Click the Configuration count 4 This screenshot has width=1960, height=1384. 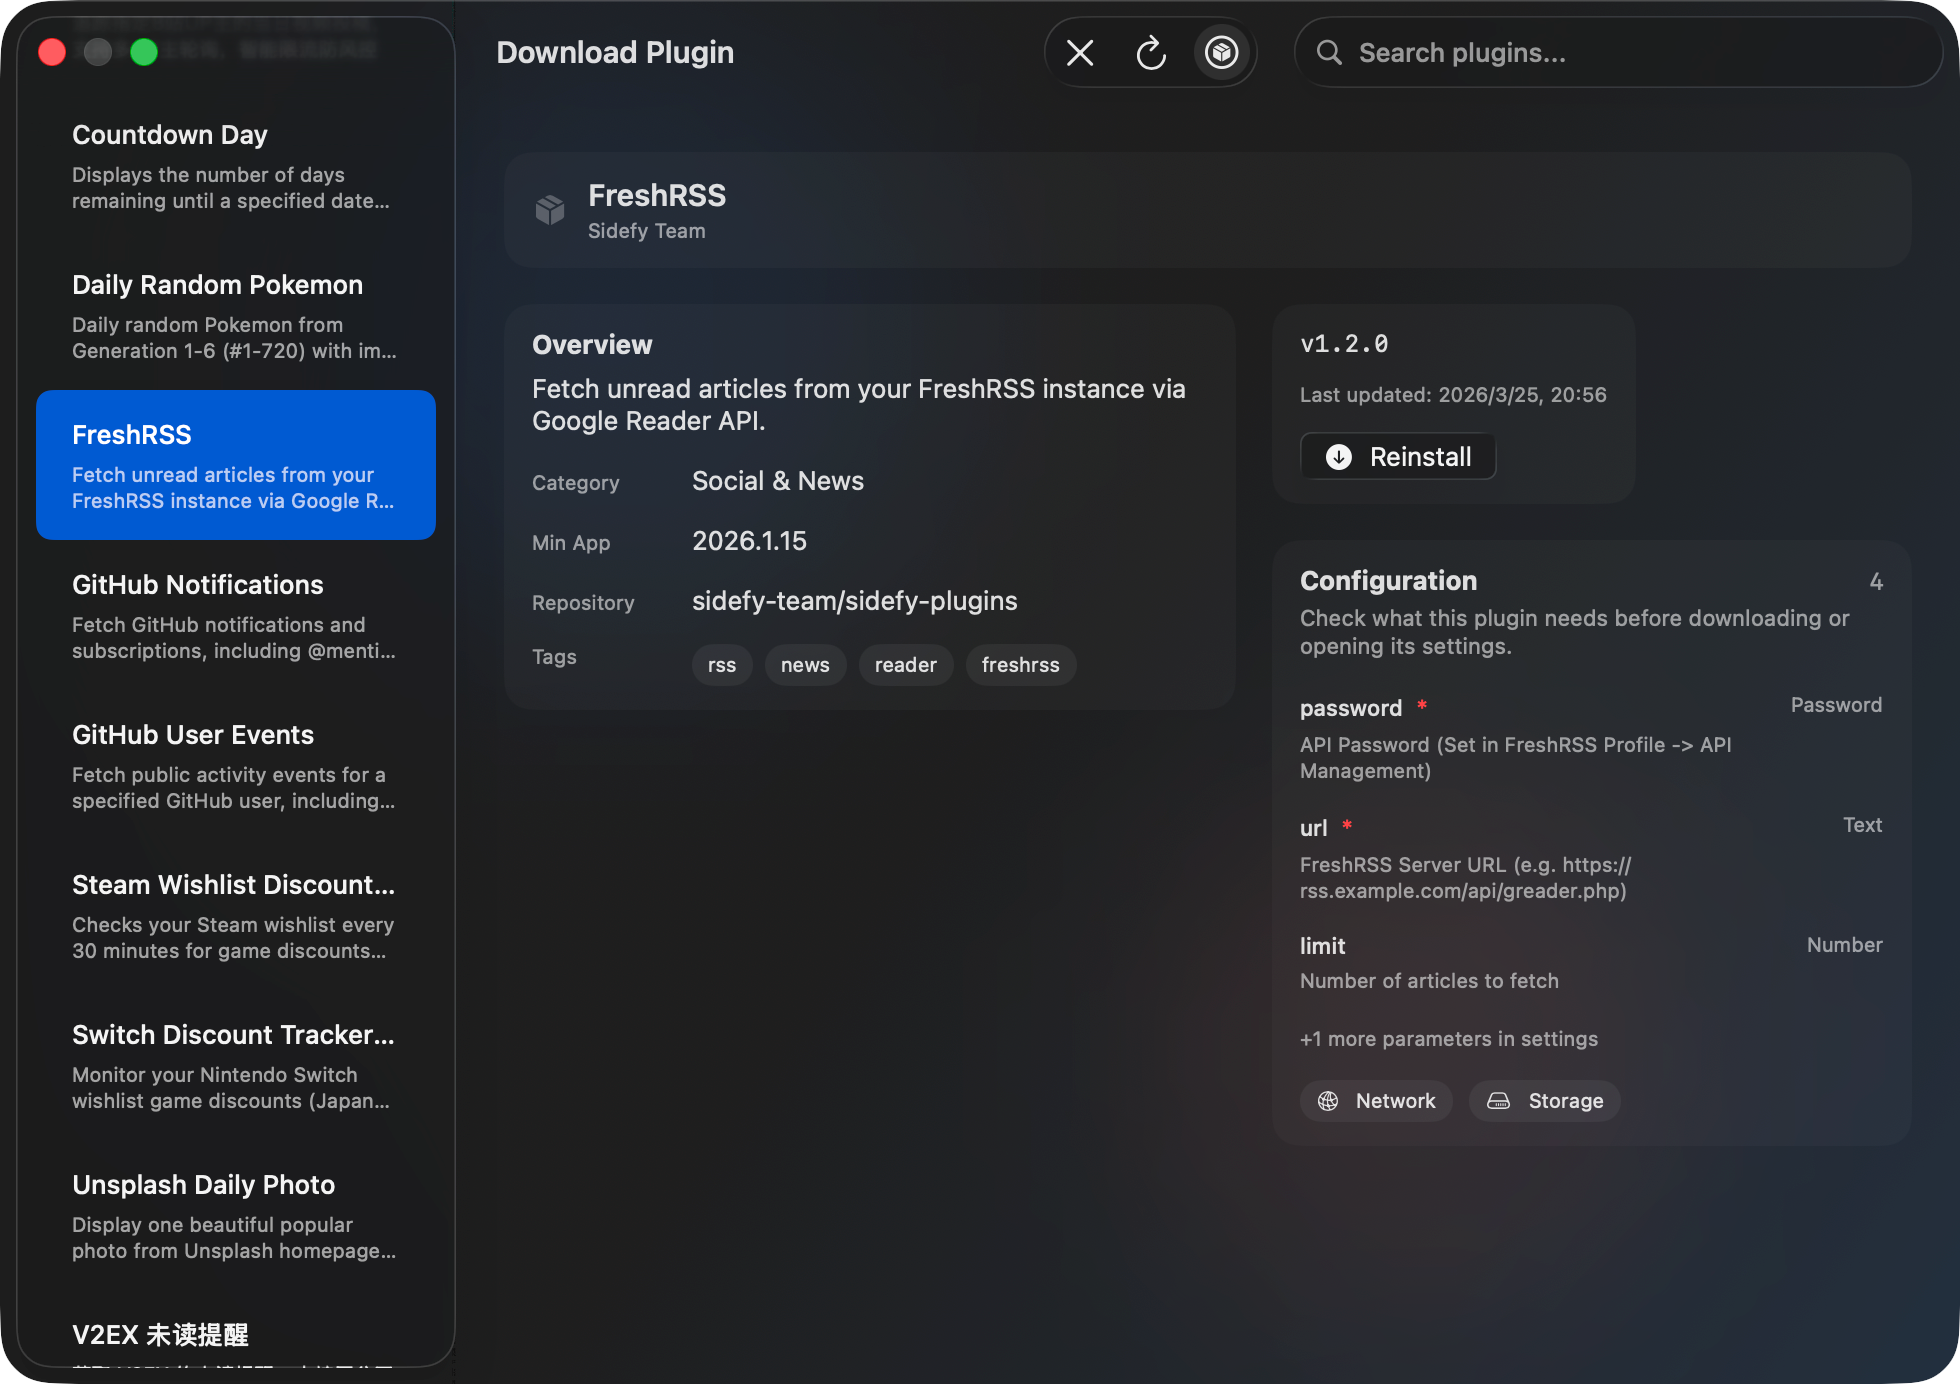(1876, 582)
